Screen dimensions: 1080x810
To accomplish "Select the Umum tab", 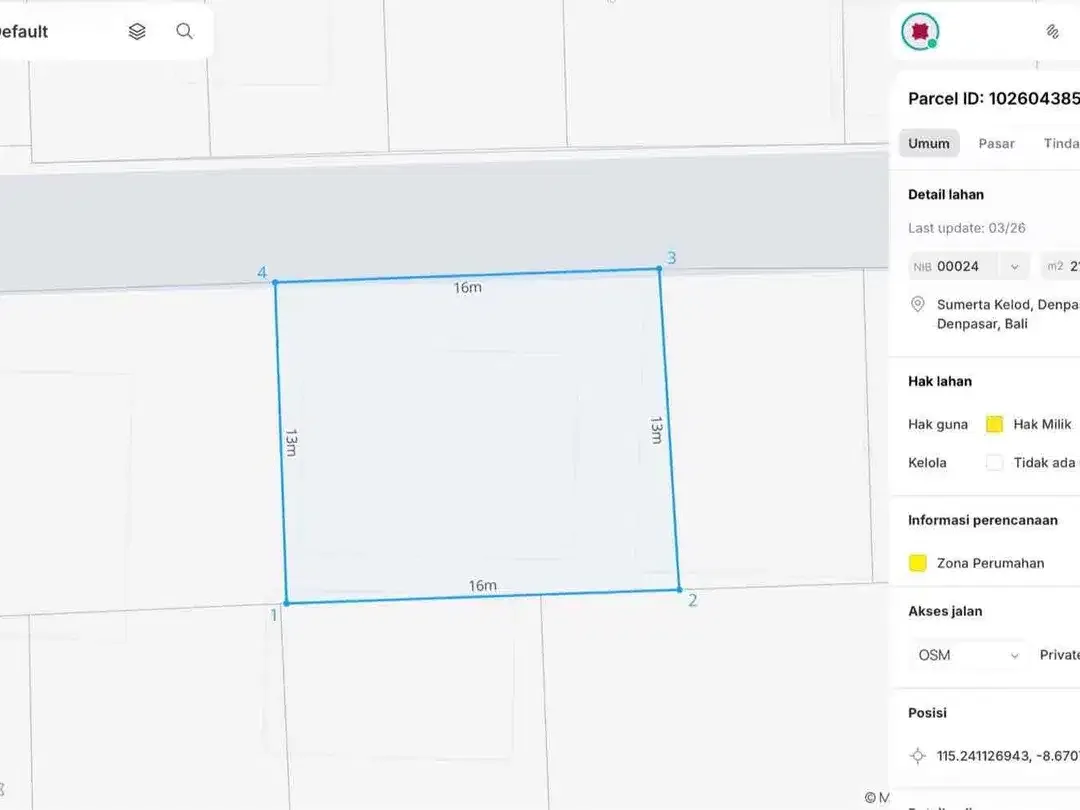I will [x=928, y=143].
